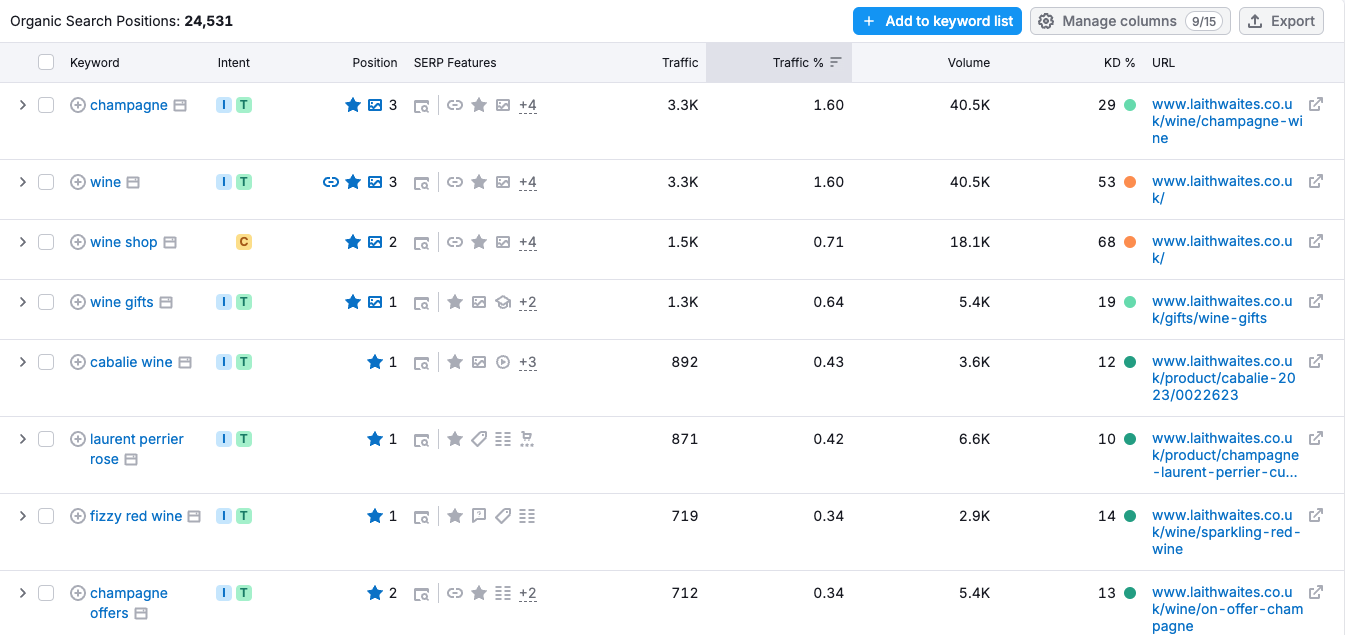Click the plus icon beside the "wine" keyword
The image size is (1345, 635).
[77, 182]
